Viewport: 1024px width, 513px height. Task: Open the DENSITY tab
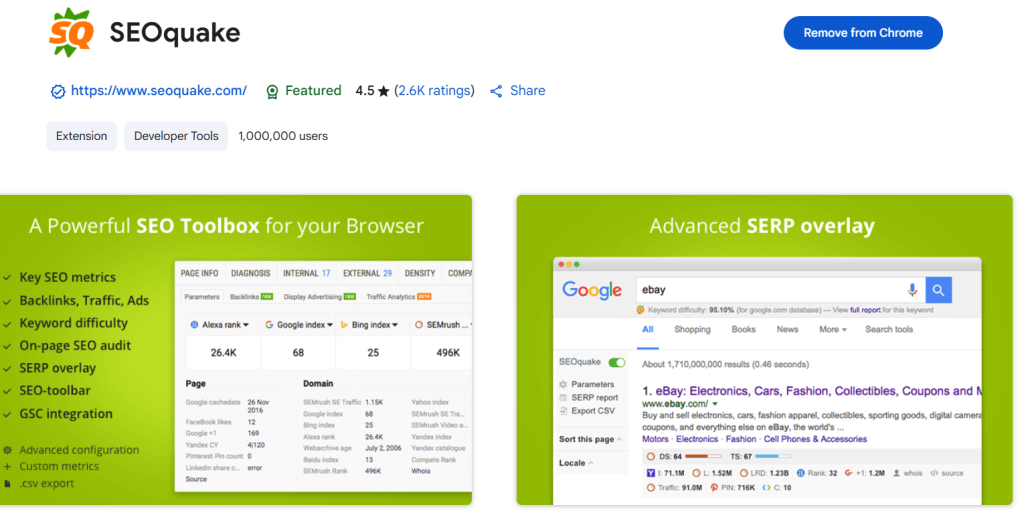tap(420, 273)
